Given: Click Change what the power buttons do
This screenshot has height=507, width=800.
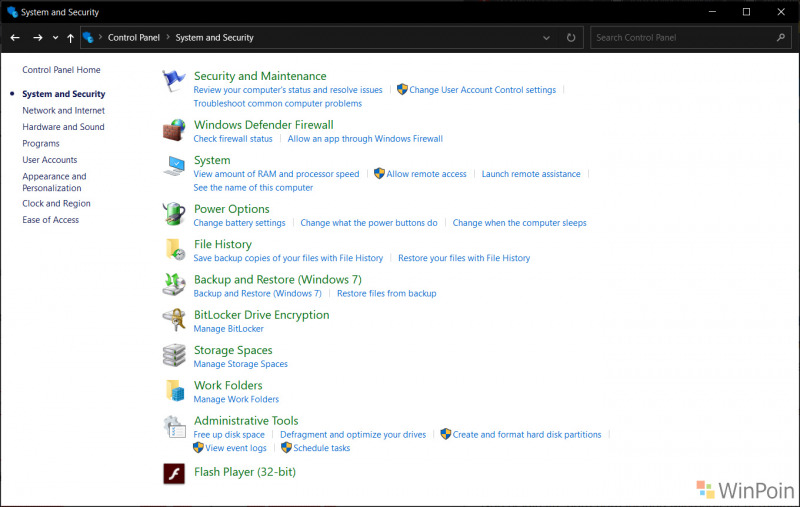Looking at the screenshot, I should tap(369, 223).
